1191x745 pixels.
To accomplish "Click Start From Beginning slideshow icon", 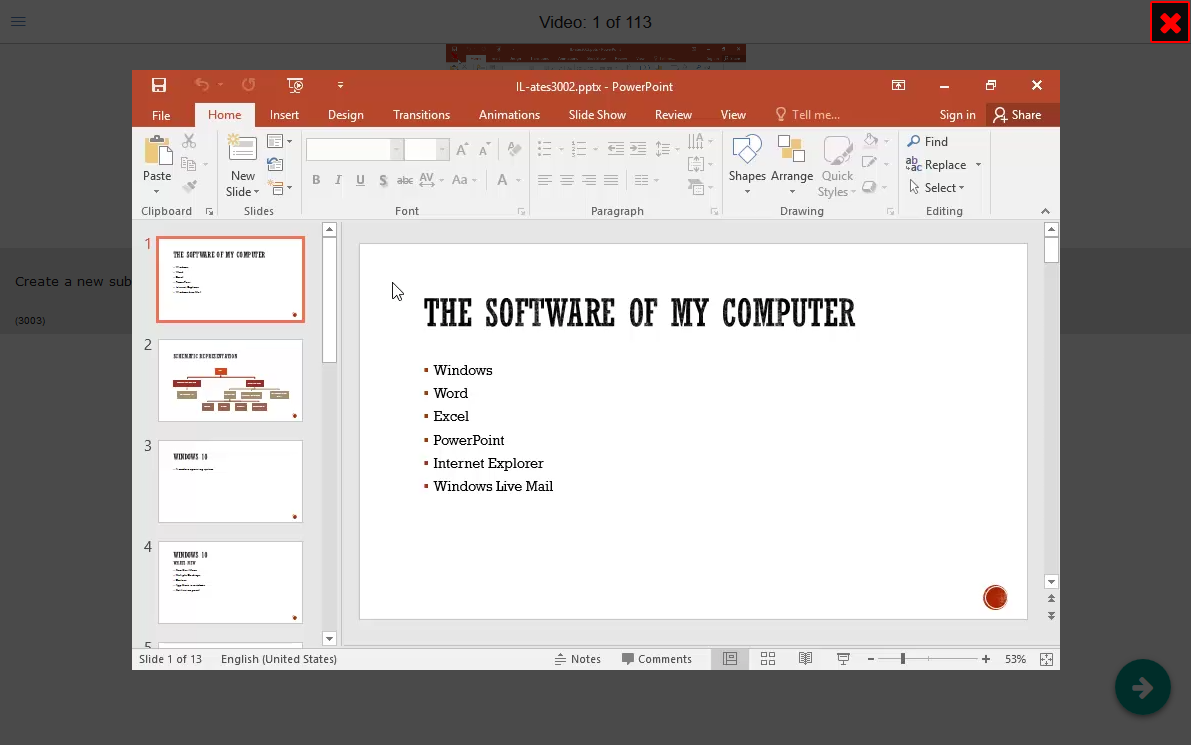I will click(295, 86).
